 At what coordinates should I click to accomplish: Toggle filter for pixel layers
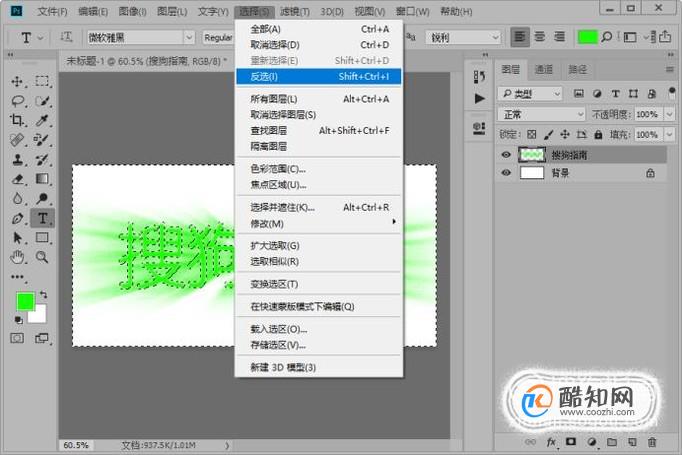pos(578,93)
